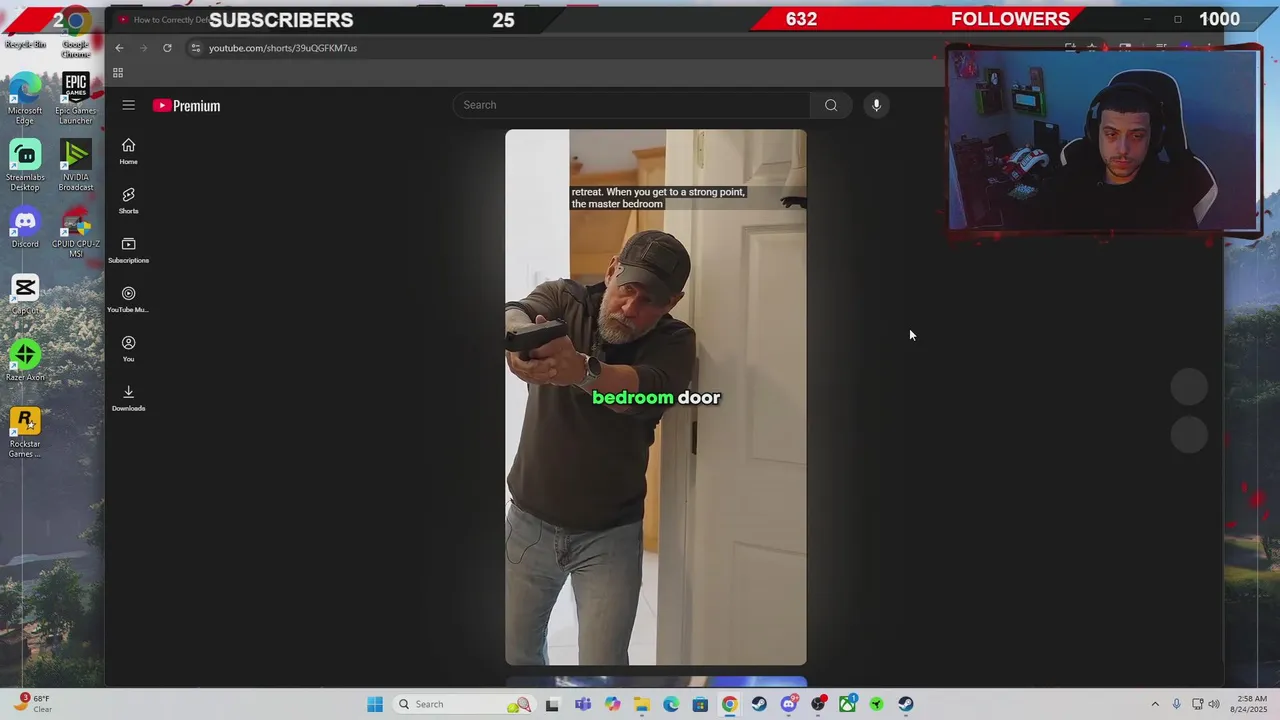Open the You section in sidebar
This screenshot has width=1280, height=720.
point(128,348)
